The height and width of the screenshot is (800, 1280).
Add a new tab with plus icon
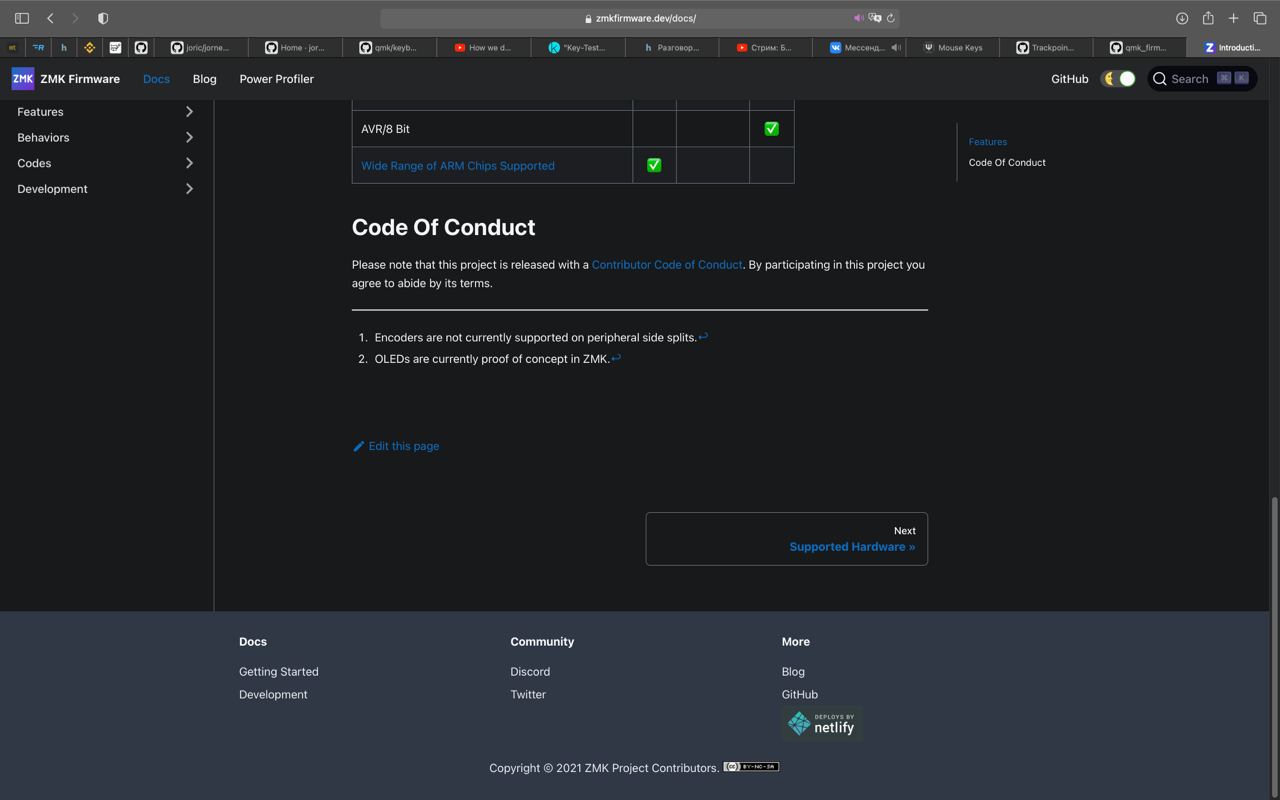[x=1234, y=18]
